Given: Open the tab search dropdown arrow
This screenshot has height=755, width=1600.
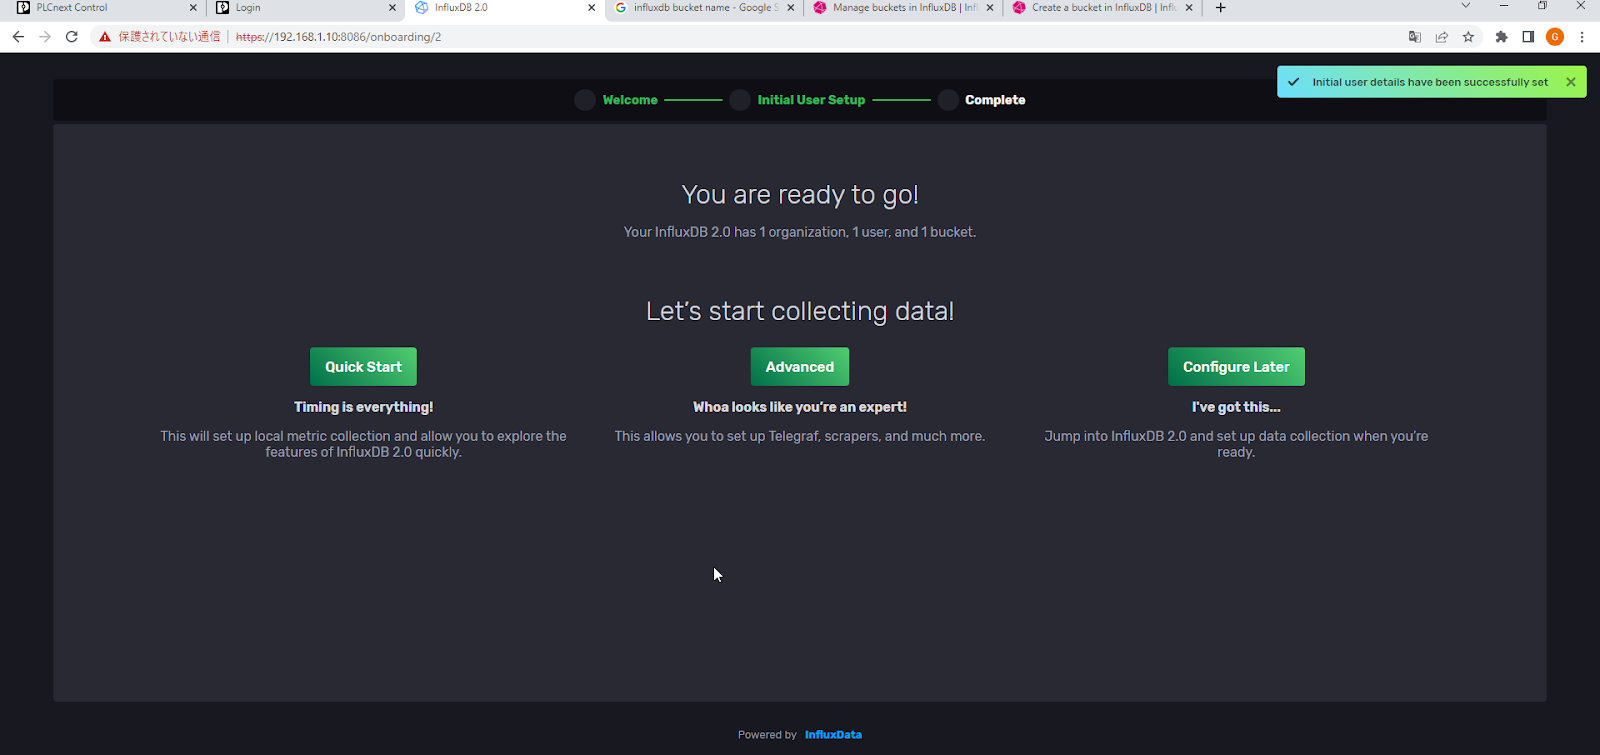Looking at the screenshot, I should pyautogui.click(x=1465, y=6).
